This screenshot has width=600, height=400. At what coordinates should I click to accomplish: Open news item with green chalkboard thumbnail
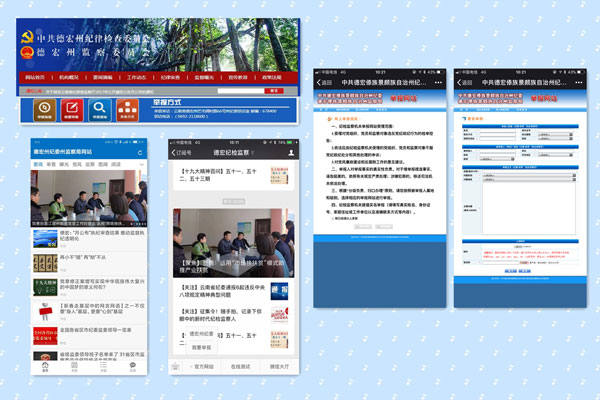(x=89, y=288)
